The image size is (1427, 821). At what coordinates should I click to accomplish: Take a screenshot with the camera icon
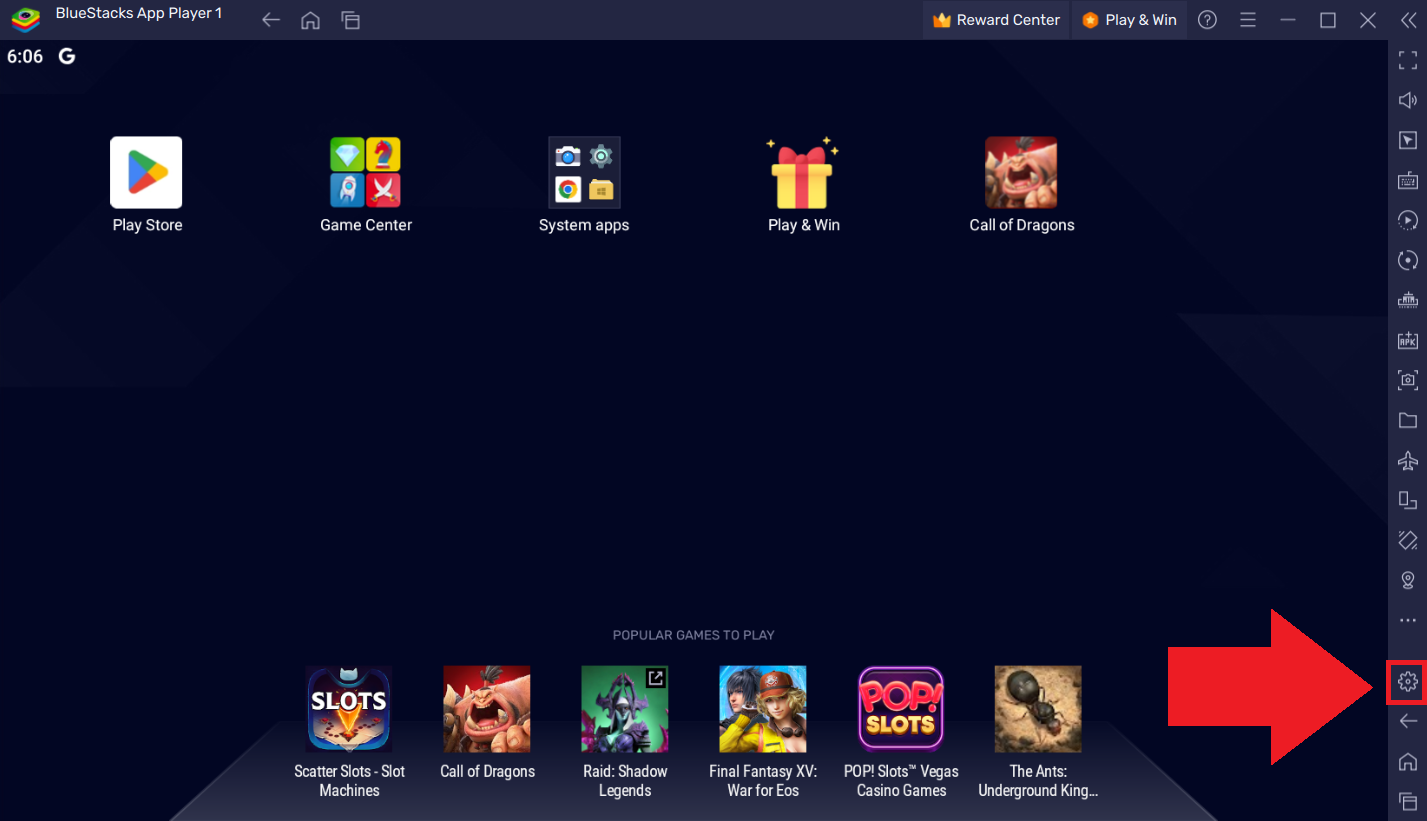pos(1408,380)
